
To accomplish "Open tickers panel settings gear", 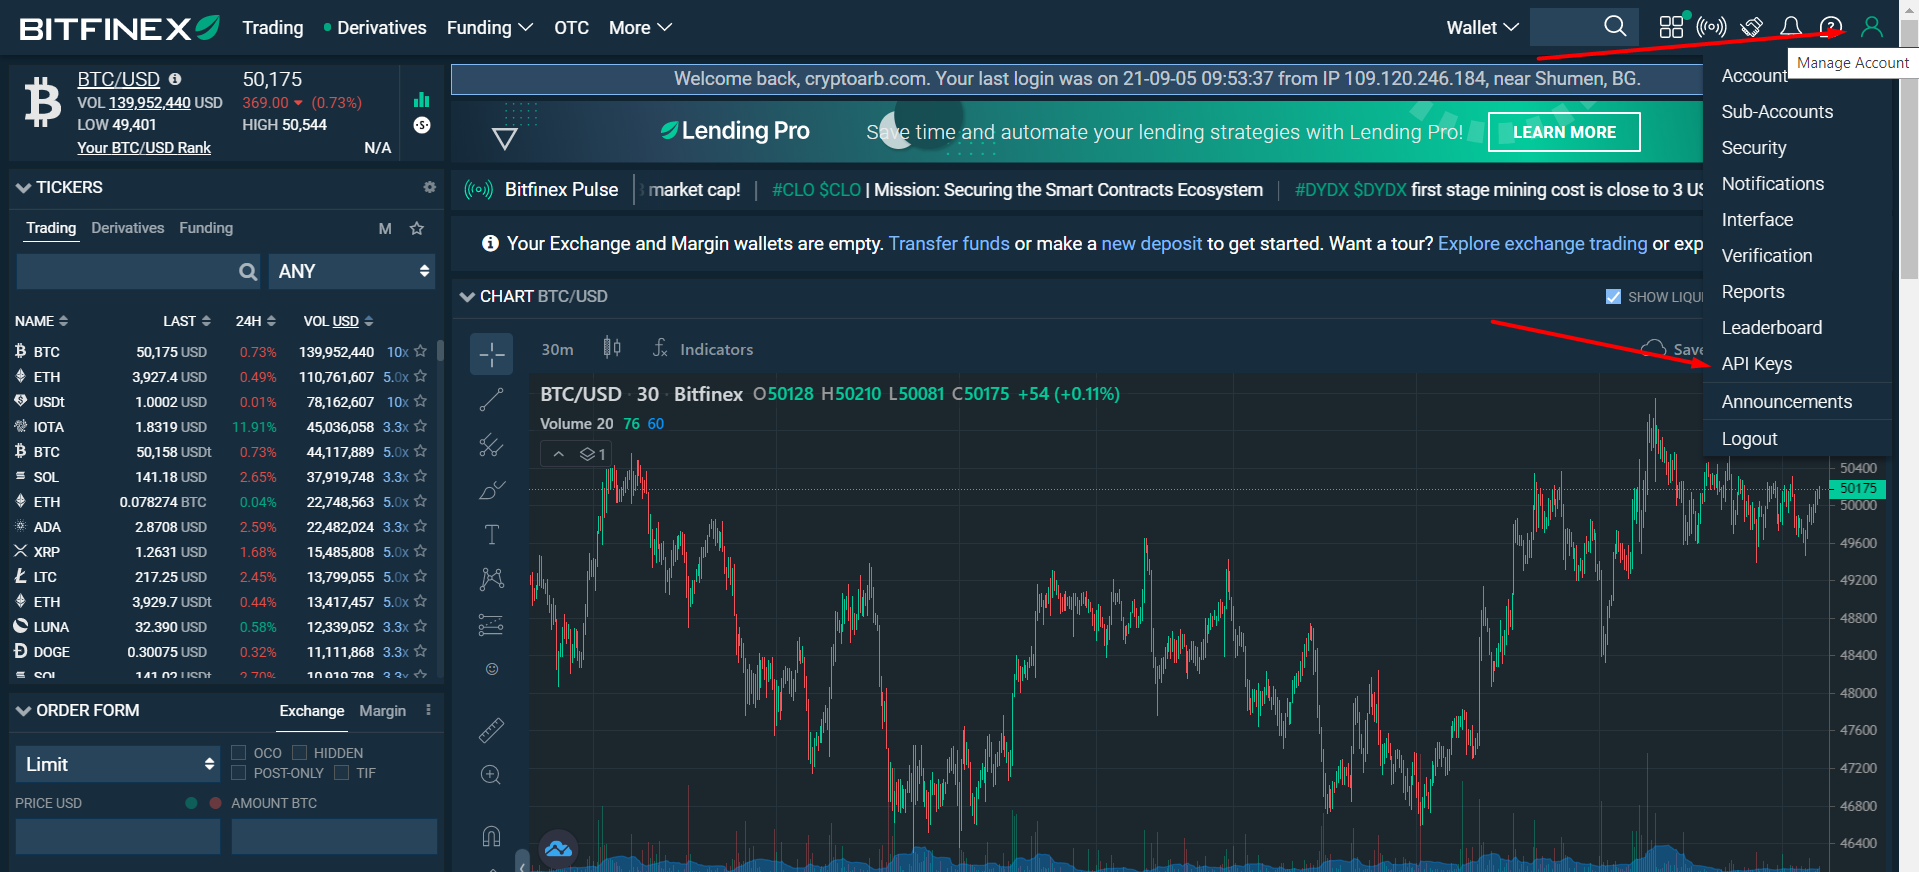I will click(429, 187).
